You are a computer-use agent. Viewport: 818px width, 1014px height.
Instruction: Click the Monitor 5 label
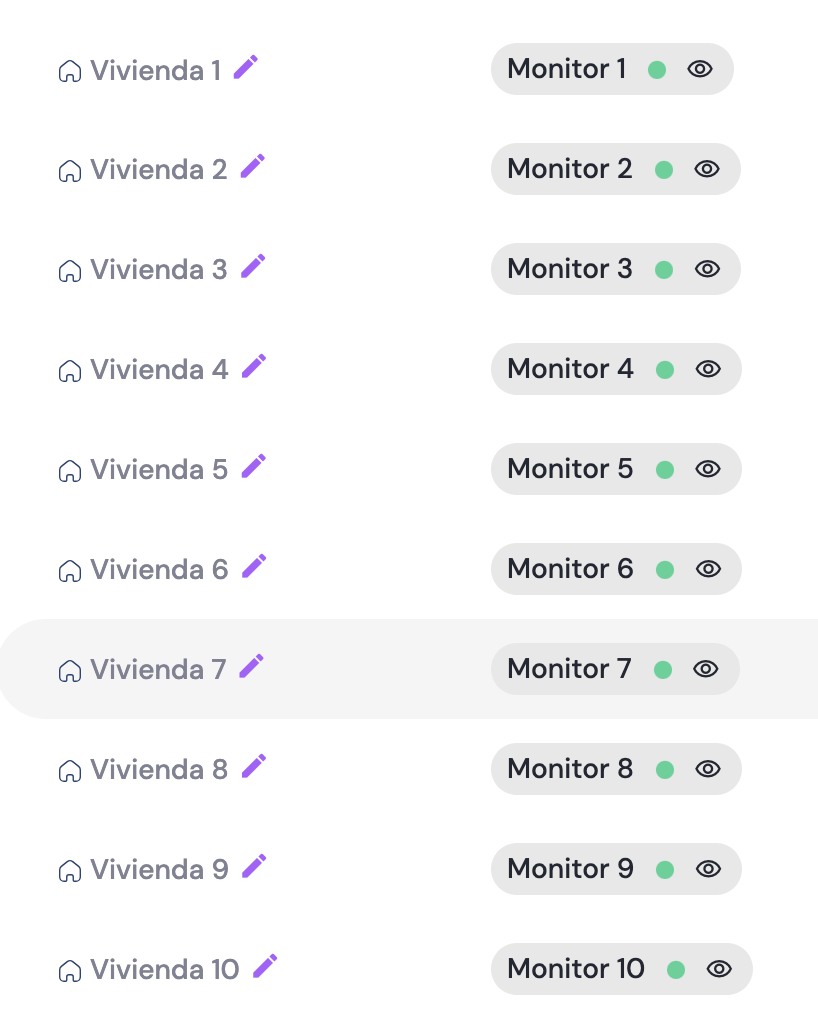click(x=570, y=469)
